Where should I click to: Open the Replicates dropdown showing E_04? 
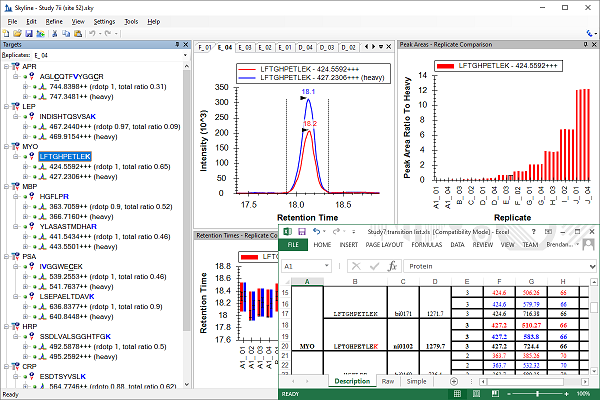click(186, 56)
